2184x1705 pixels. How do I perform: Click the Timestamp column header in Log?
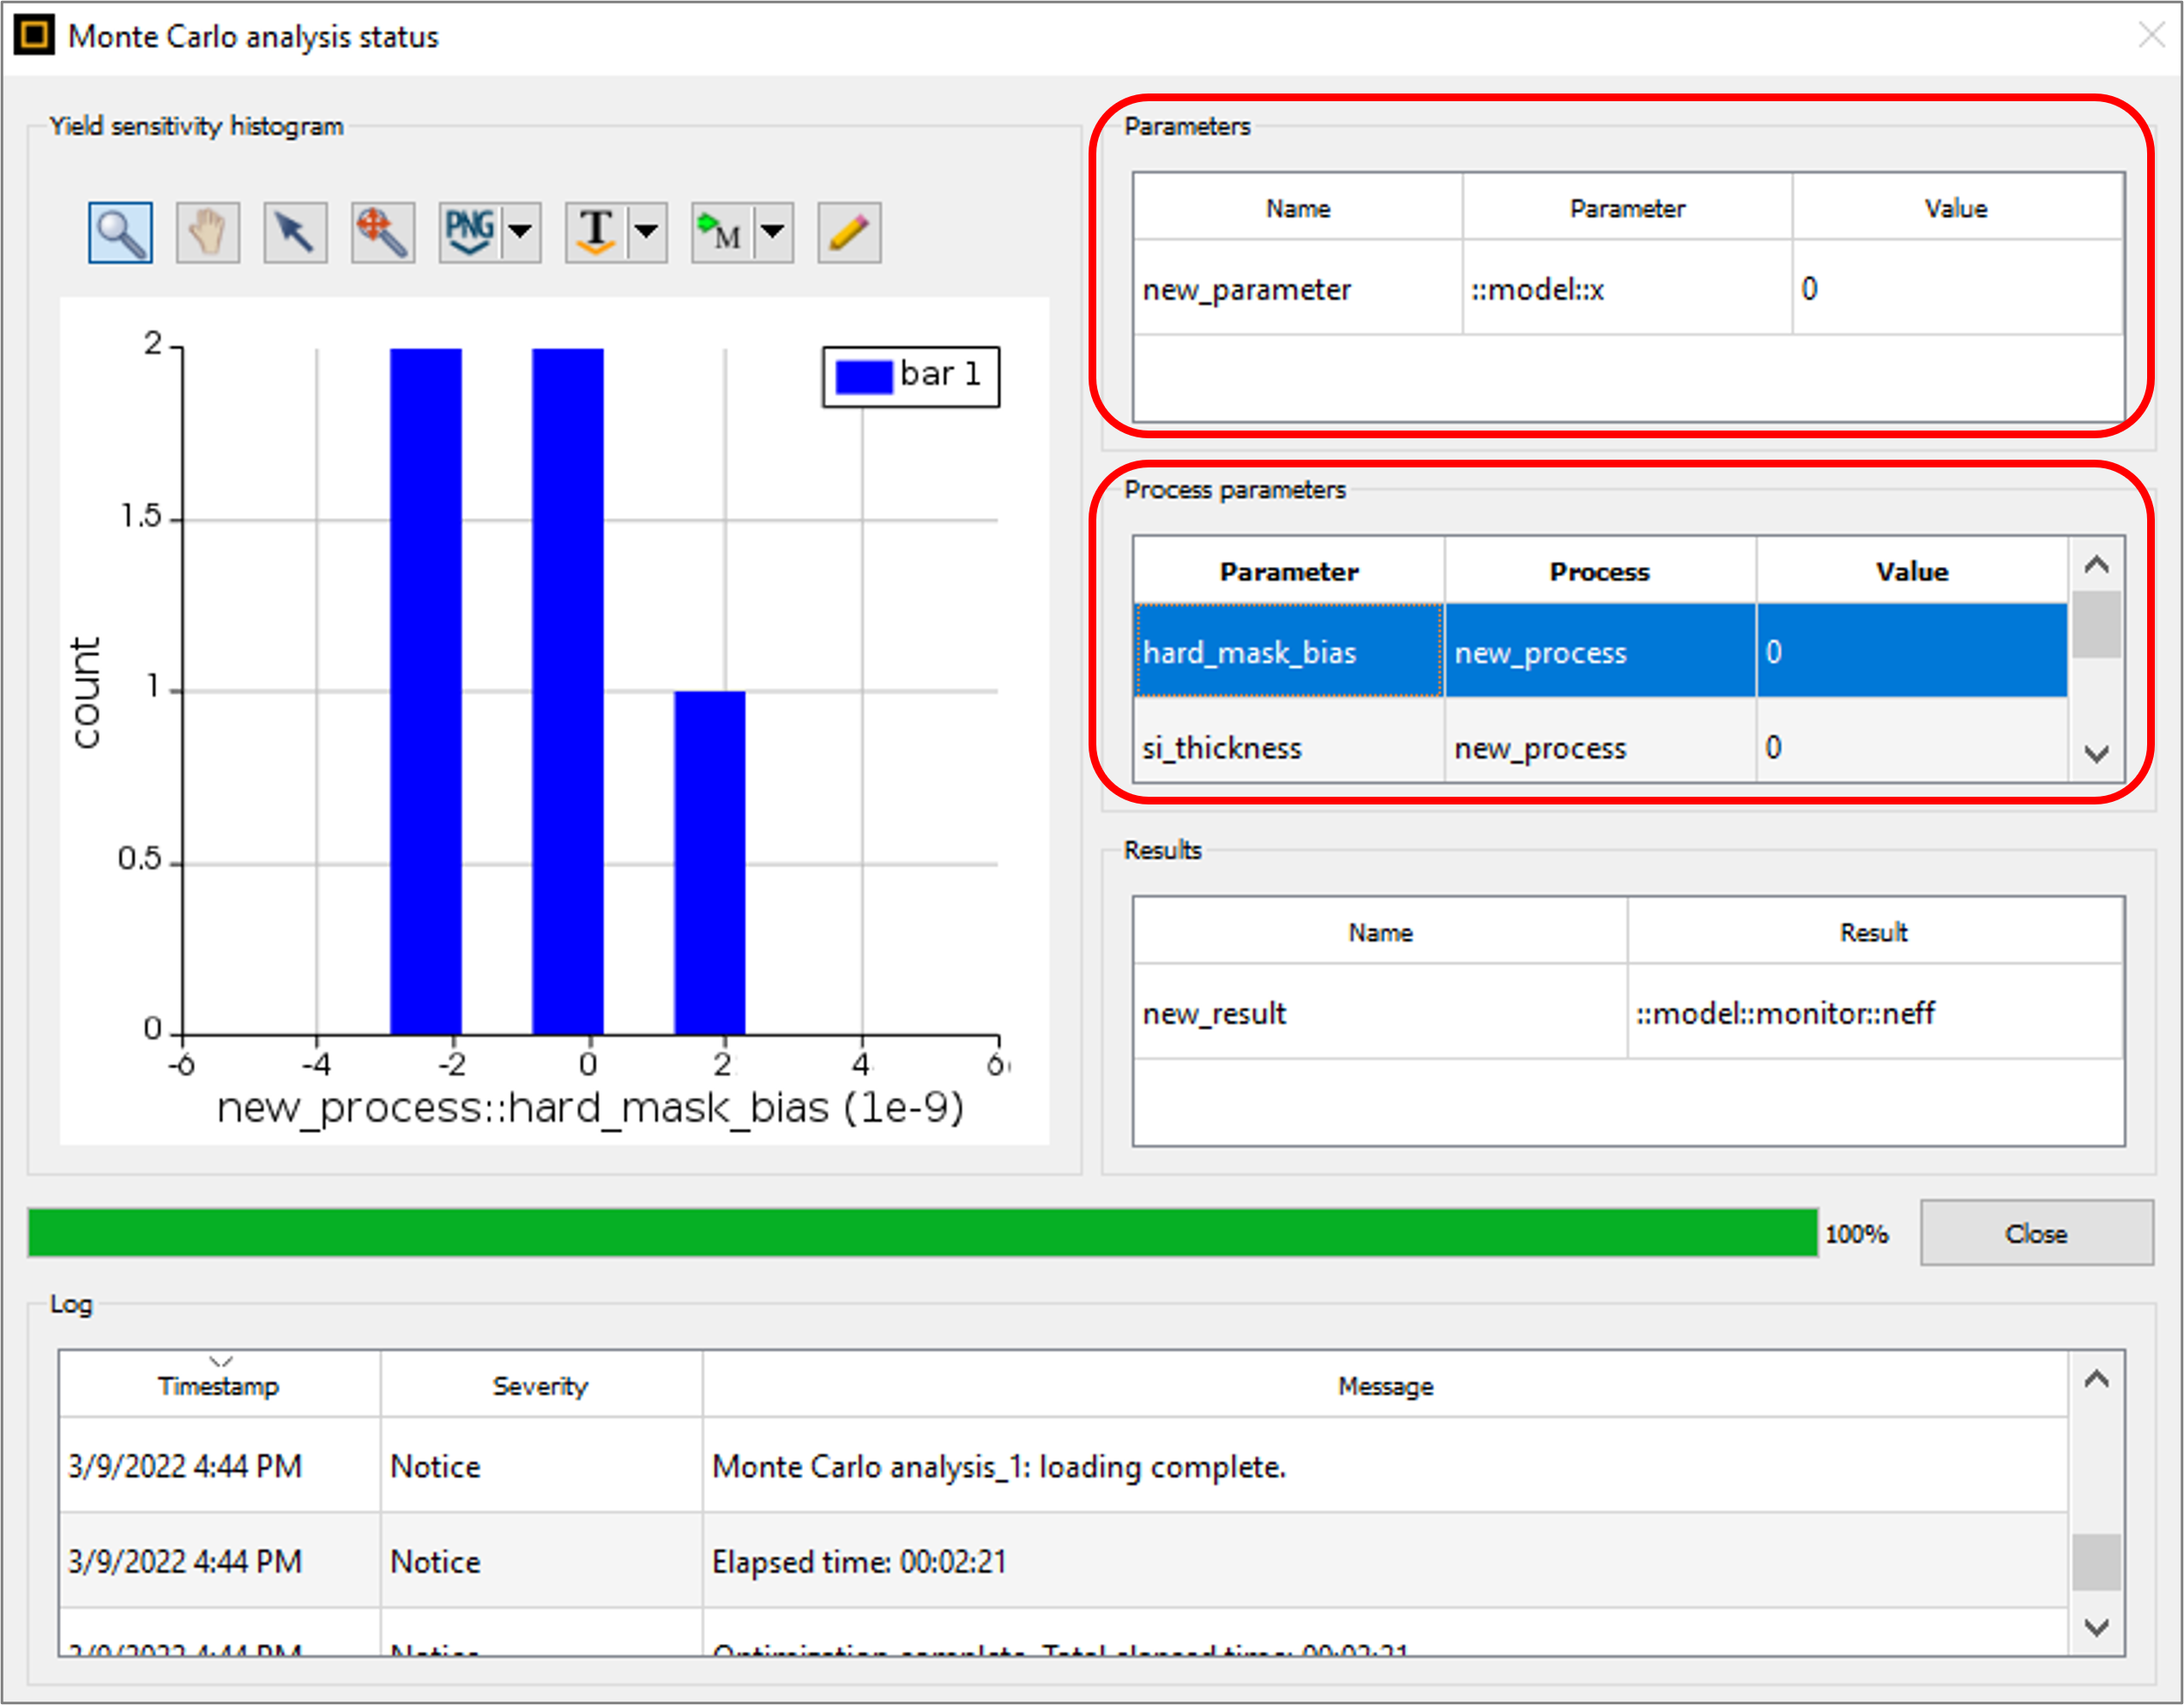click(219, 1385)
